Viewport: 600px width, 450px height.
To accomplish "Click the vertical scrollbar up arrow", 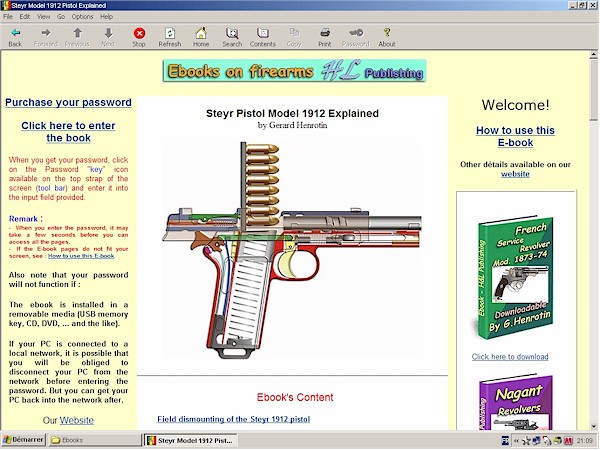I will point(593,55).
